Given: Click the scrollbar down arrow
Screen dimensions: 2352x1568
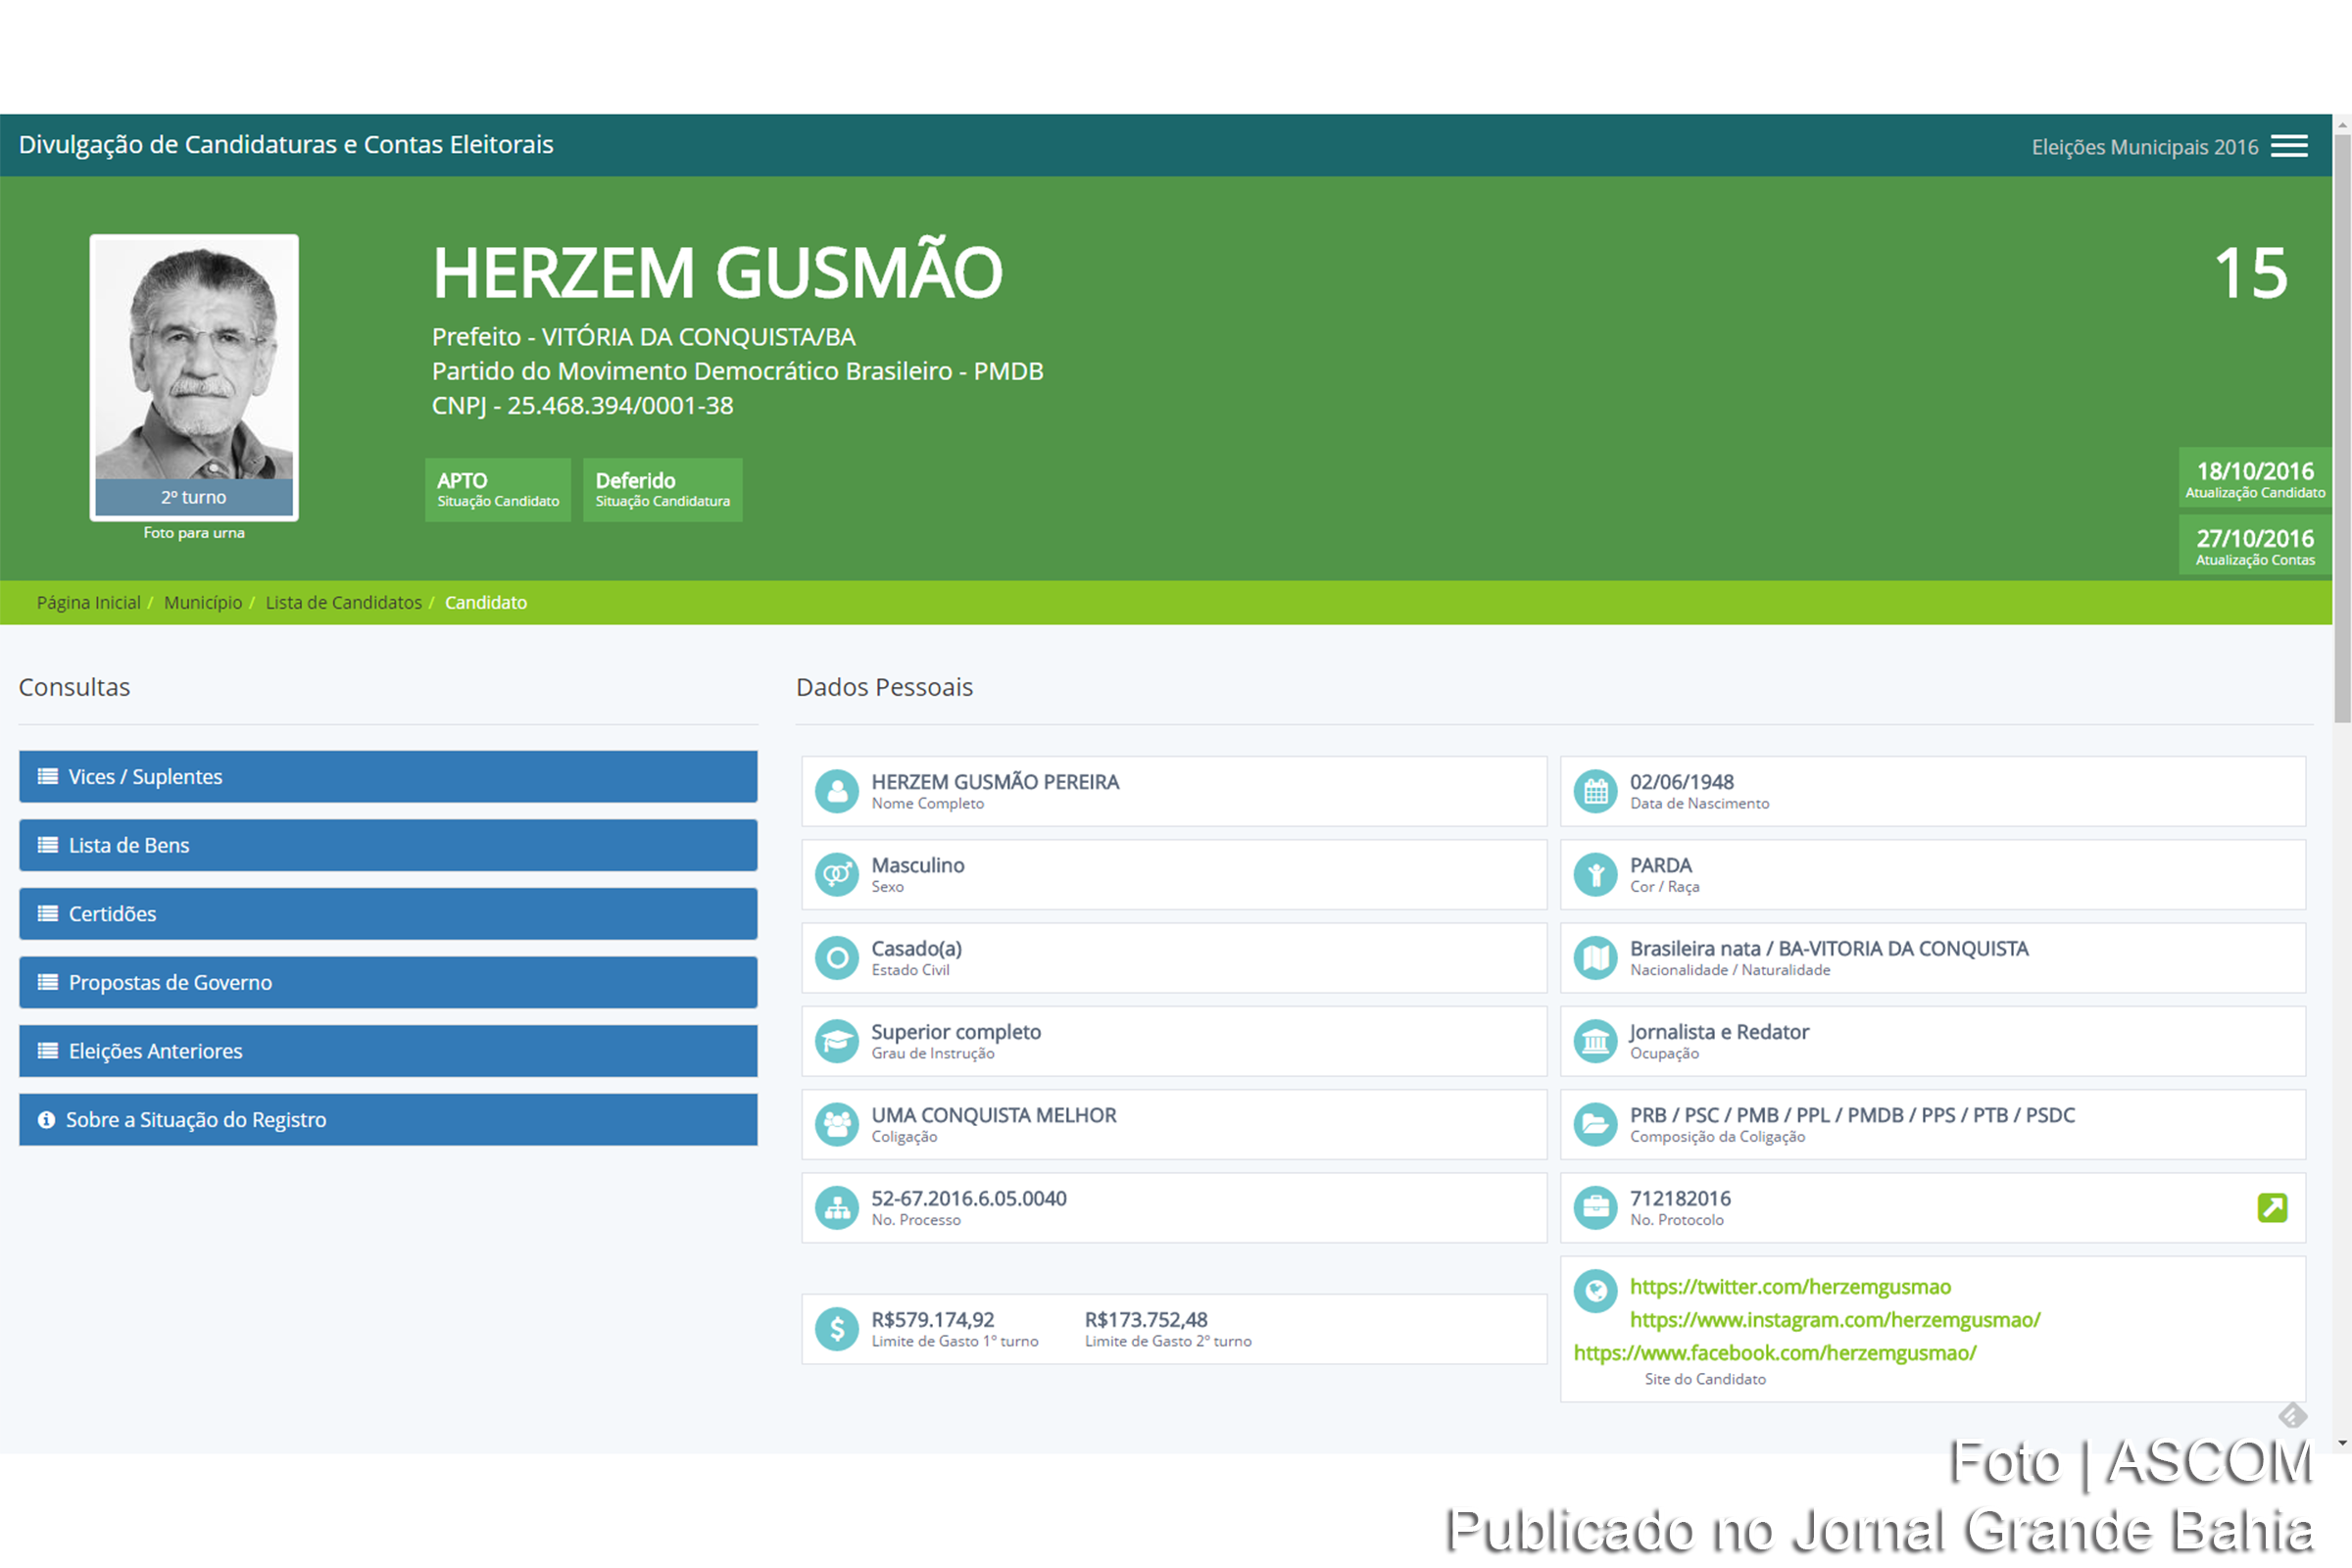Looking at the screenshot, I should pyautogui.click(x=2342, y=1444).
